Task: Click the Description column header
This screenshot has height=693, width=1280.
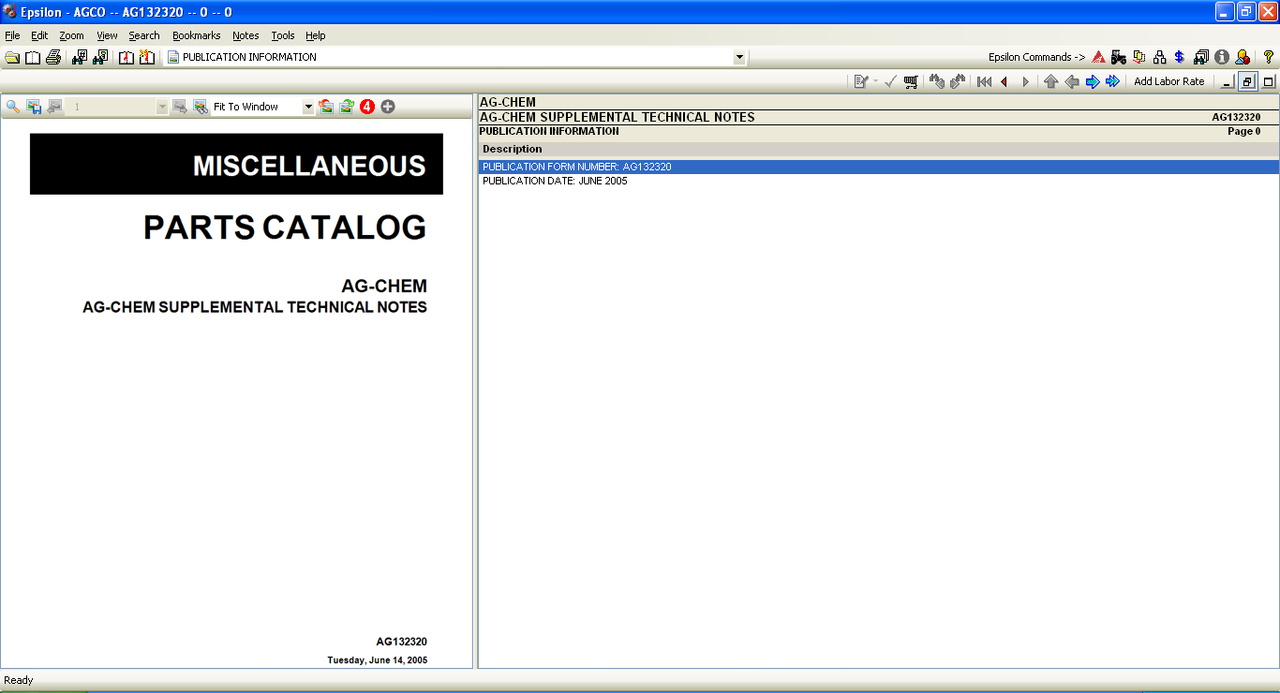Action: pos(879,149)
